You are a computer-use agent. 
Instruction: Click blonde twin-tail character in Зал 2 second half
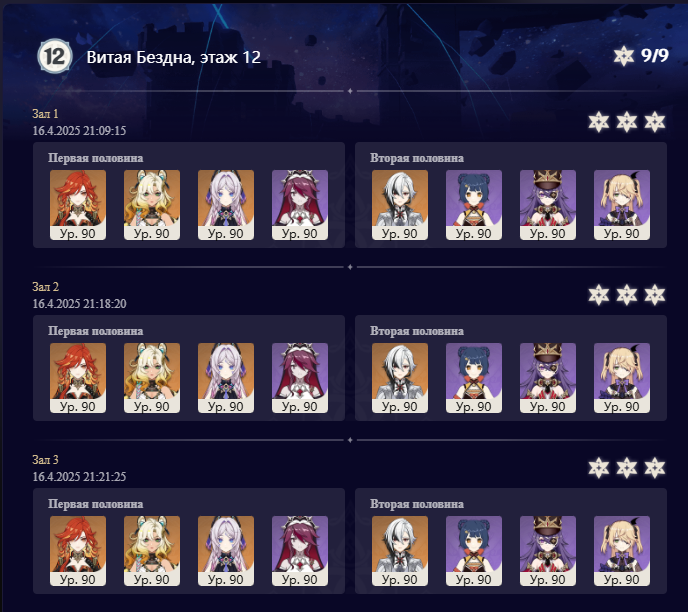click(x=622, y=378)
